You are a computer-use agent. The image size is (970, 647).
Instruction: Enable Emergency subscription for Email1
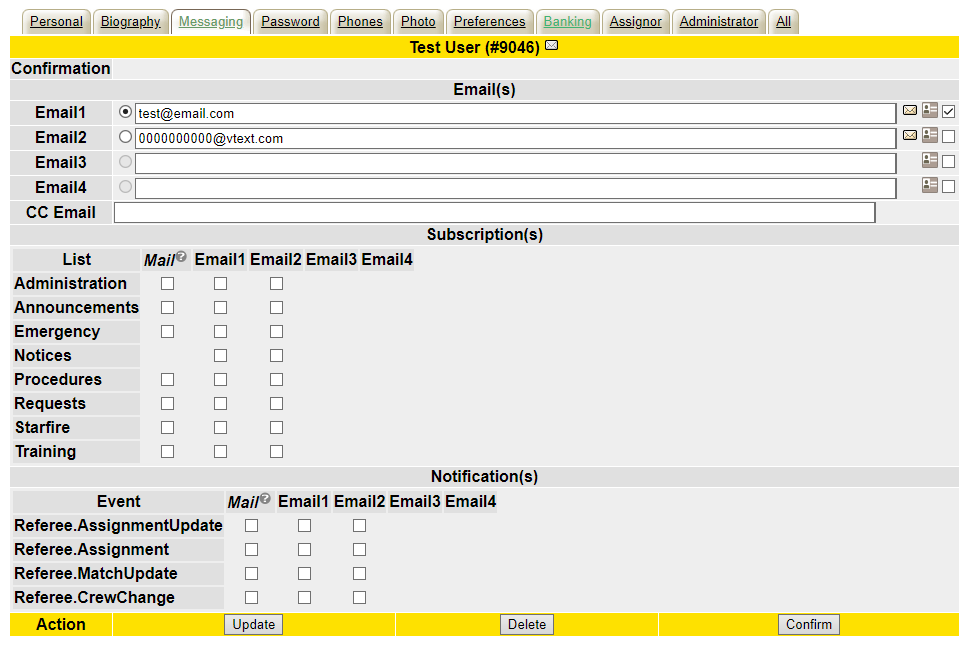[220, 332]
